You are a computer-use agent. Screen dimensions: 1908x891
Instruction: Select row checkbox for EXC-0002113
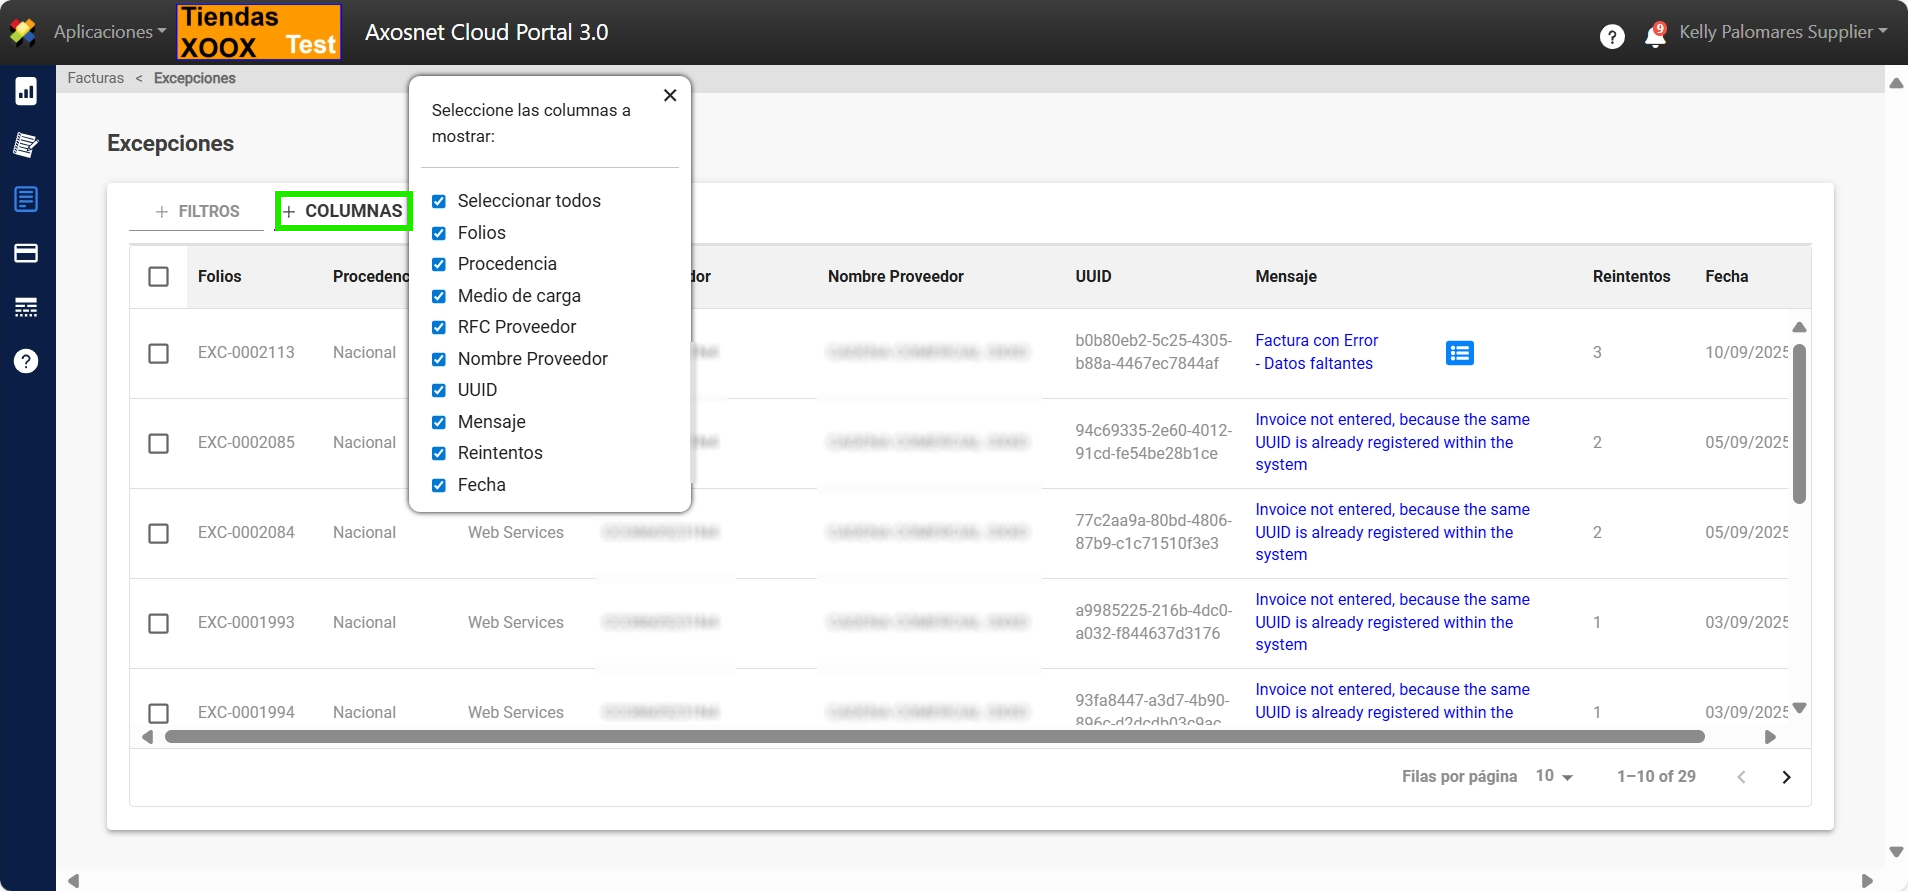(x=158, y=353)
